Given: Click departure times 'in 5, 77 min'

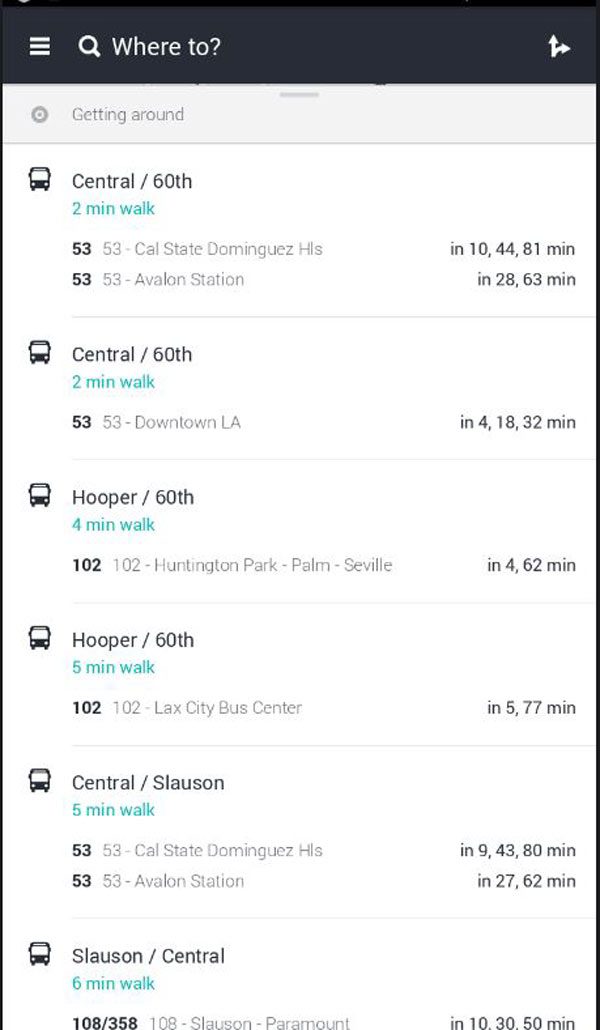Looking at the screenshot, I should [x=531, y=708].
